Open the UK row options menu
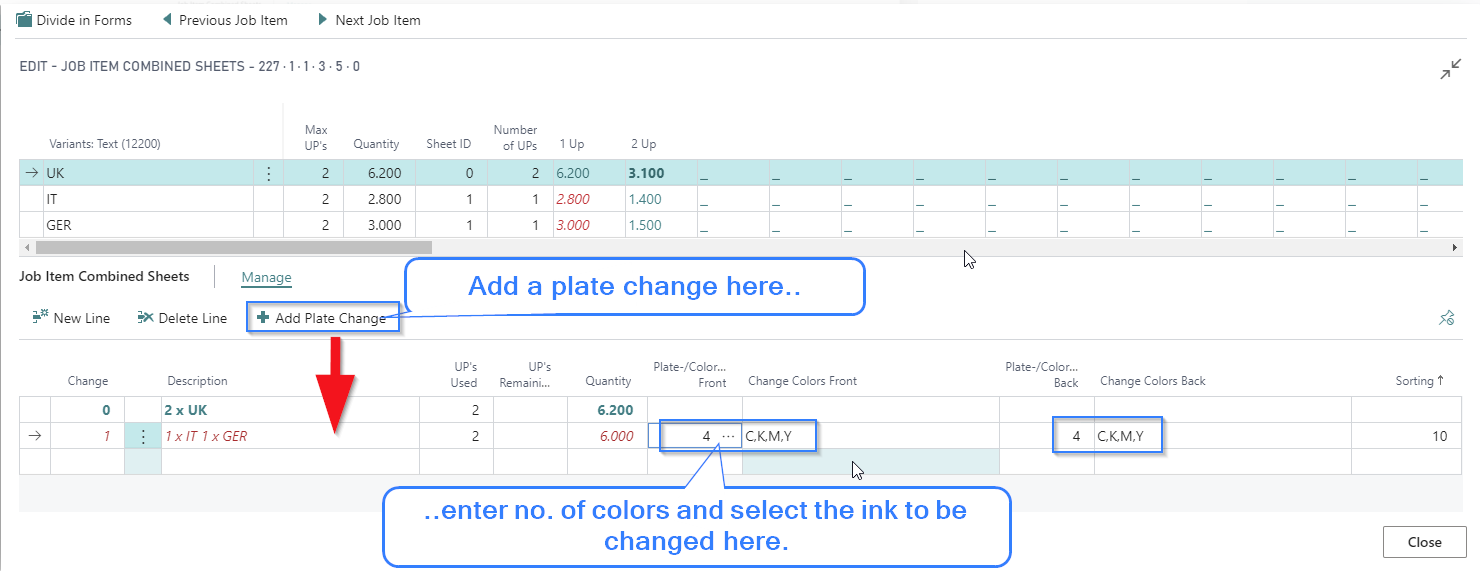The height and width of the screenshot is (571, 1480). [x=268, y=173]
